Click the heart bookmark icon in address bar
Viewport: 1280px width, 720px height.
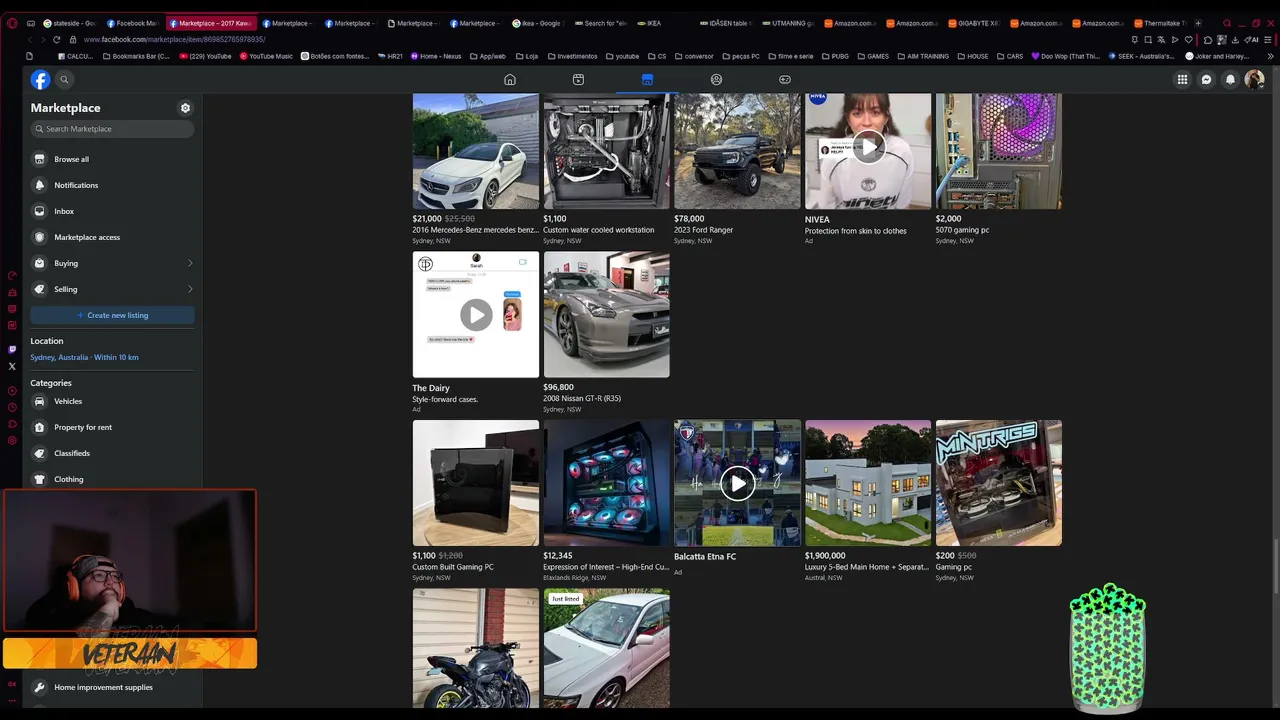pos(1189,39)
